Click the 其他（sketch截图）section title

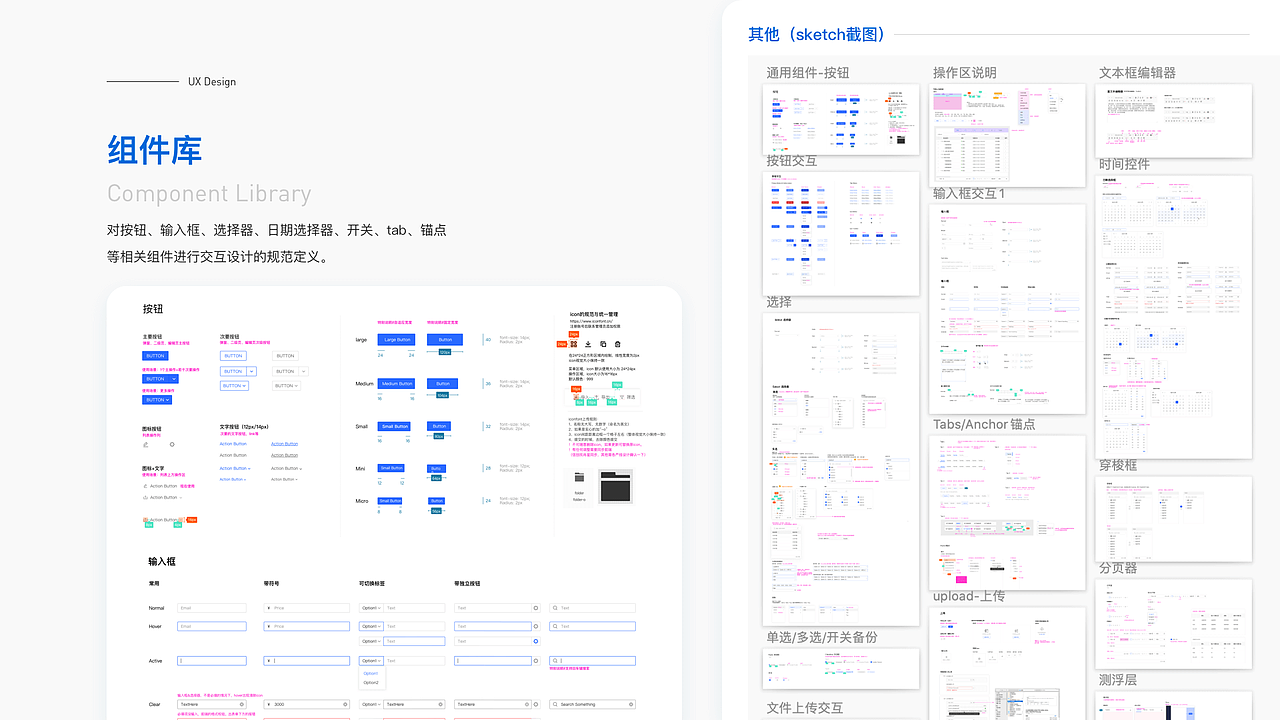point(818,34)
